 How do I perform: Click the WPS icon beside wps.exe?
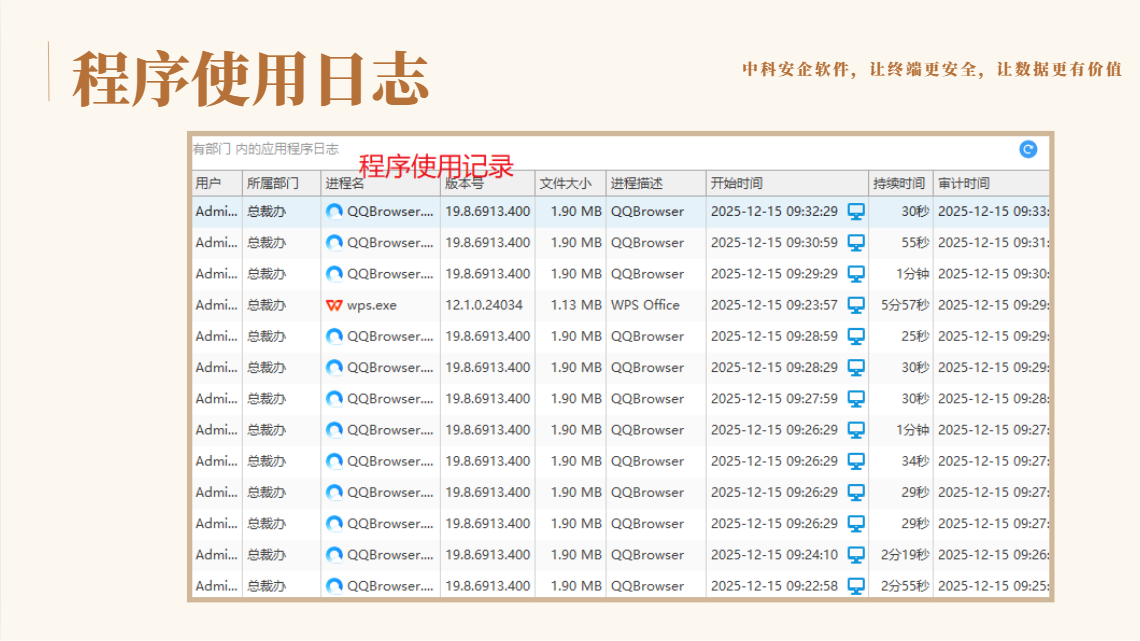point(334,305)
